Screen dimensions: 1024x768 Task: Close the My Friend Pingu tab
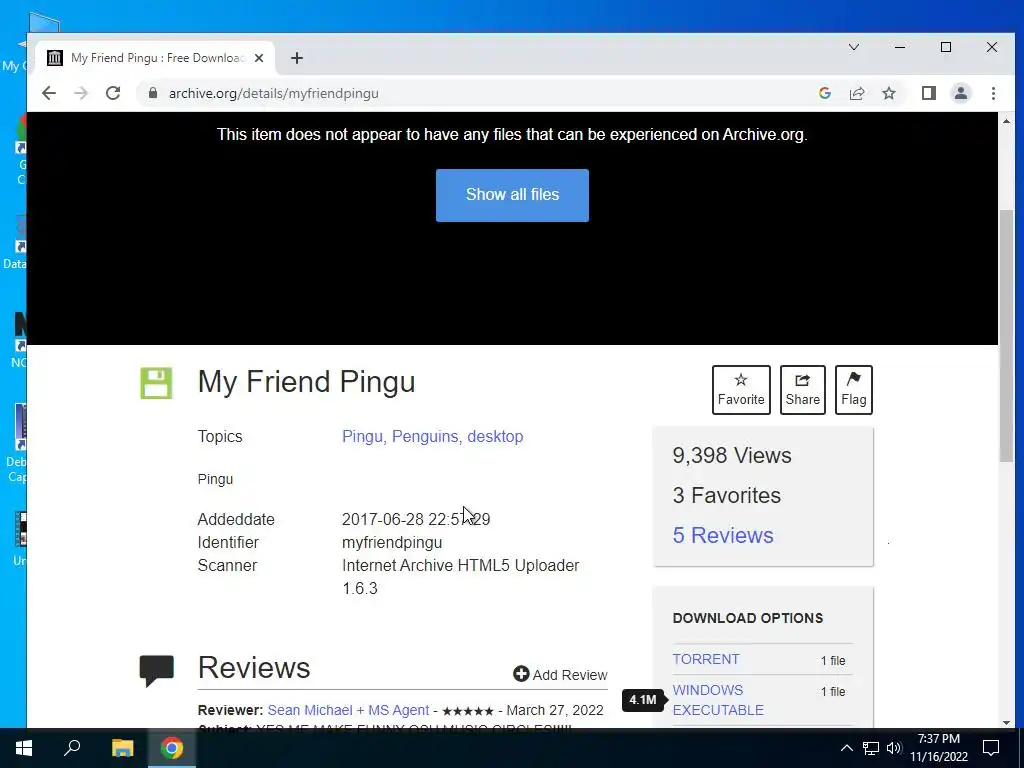tap(259, 58)
